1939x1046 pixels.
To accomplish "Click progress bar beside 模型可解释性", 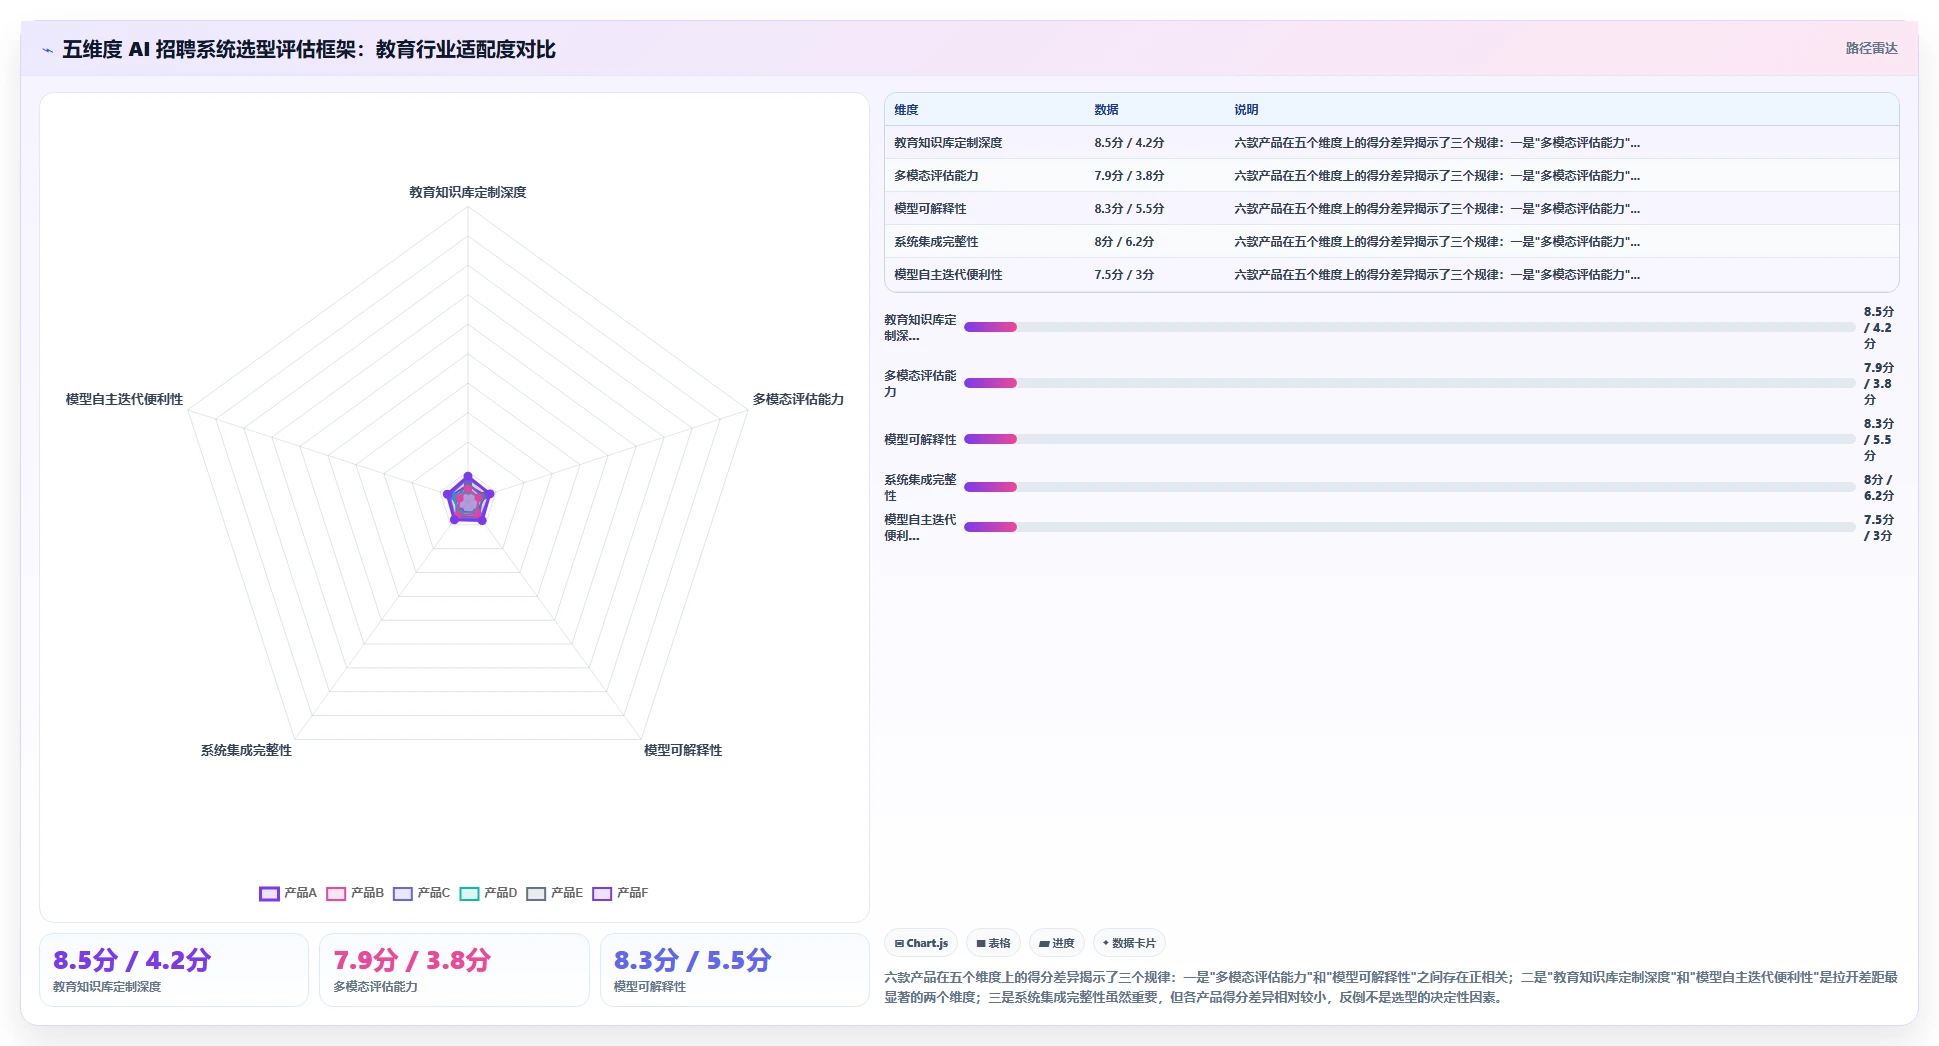I will coord(1409,439).
